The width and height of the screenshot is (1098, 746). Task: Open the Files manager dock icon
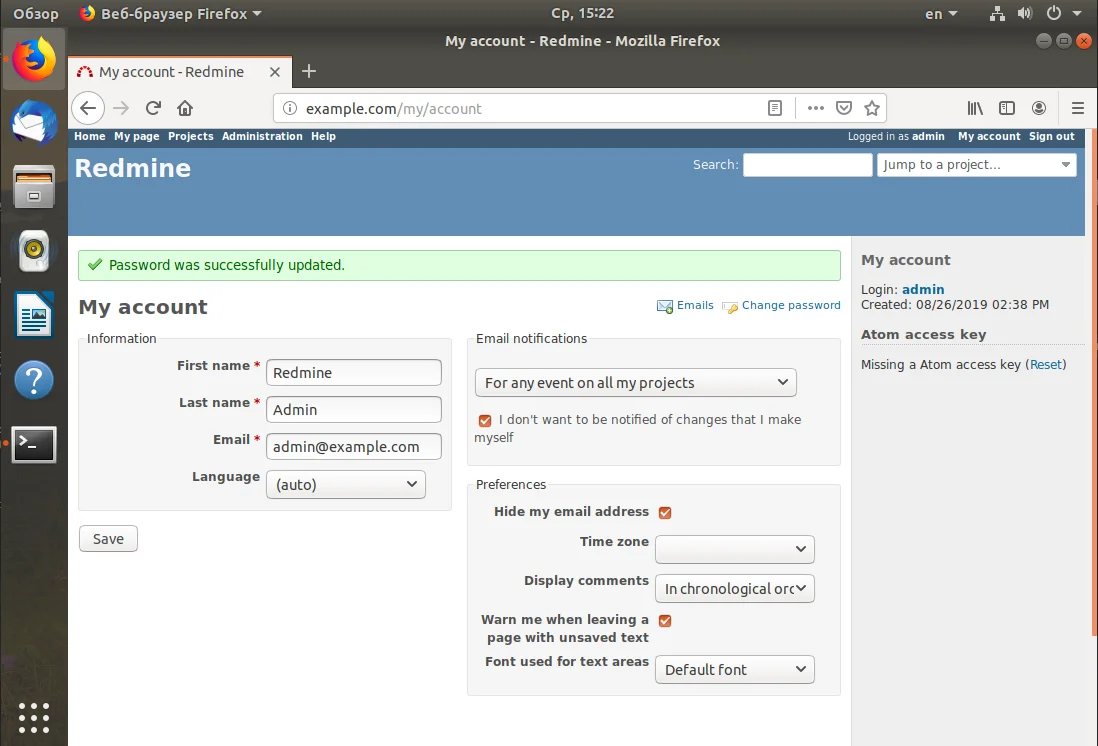coord(34,186)
